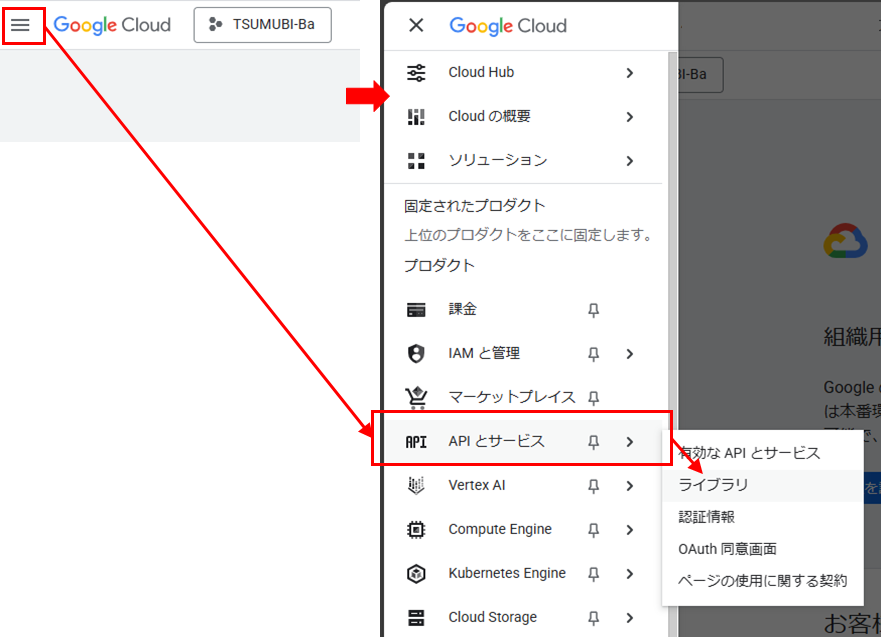
Task: Expand the Compute Engine submenu chevron
Action: click(630, 530)
